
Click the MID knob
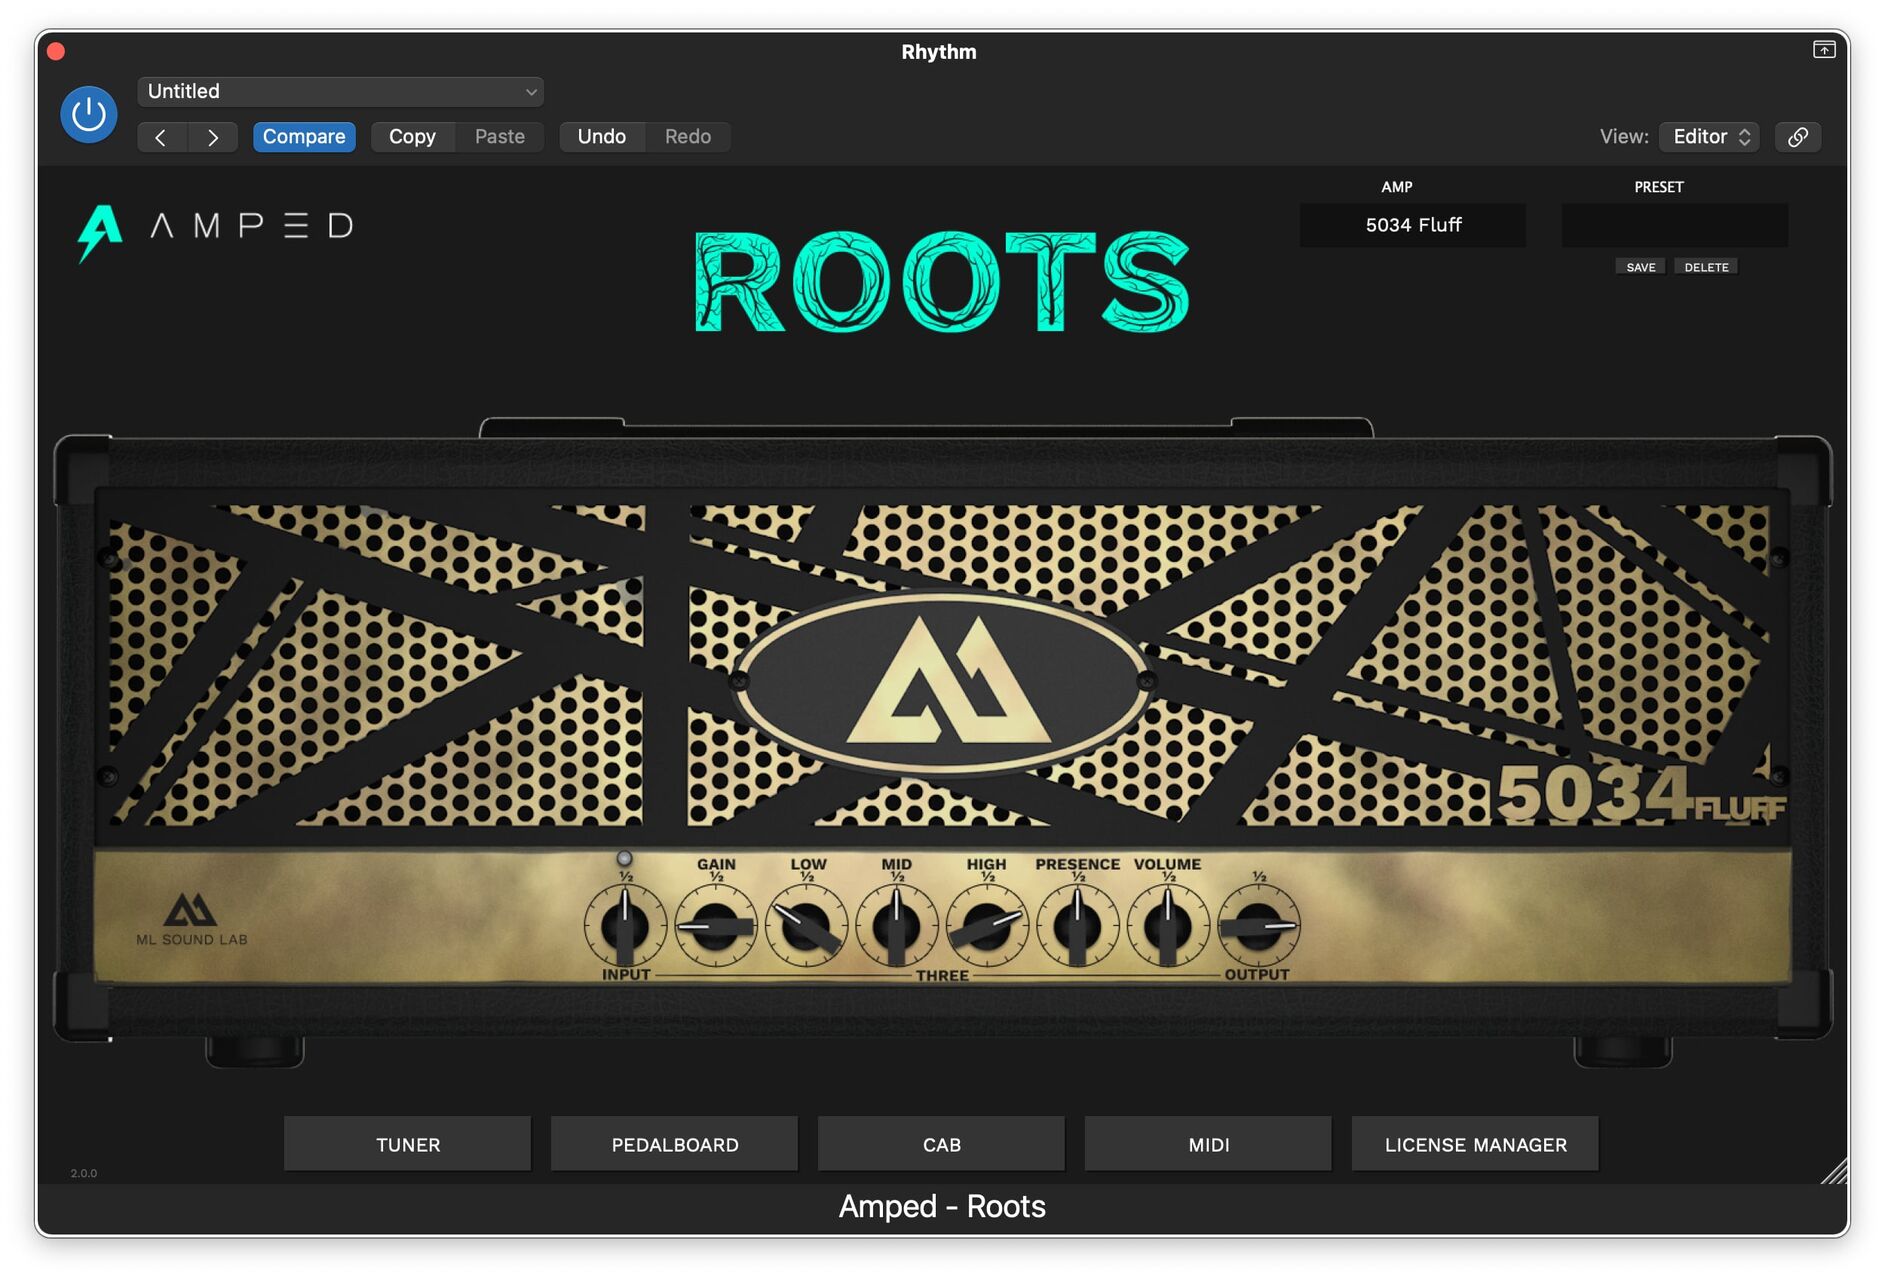pos(896,925)
